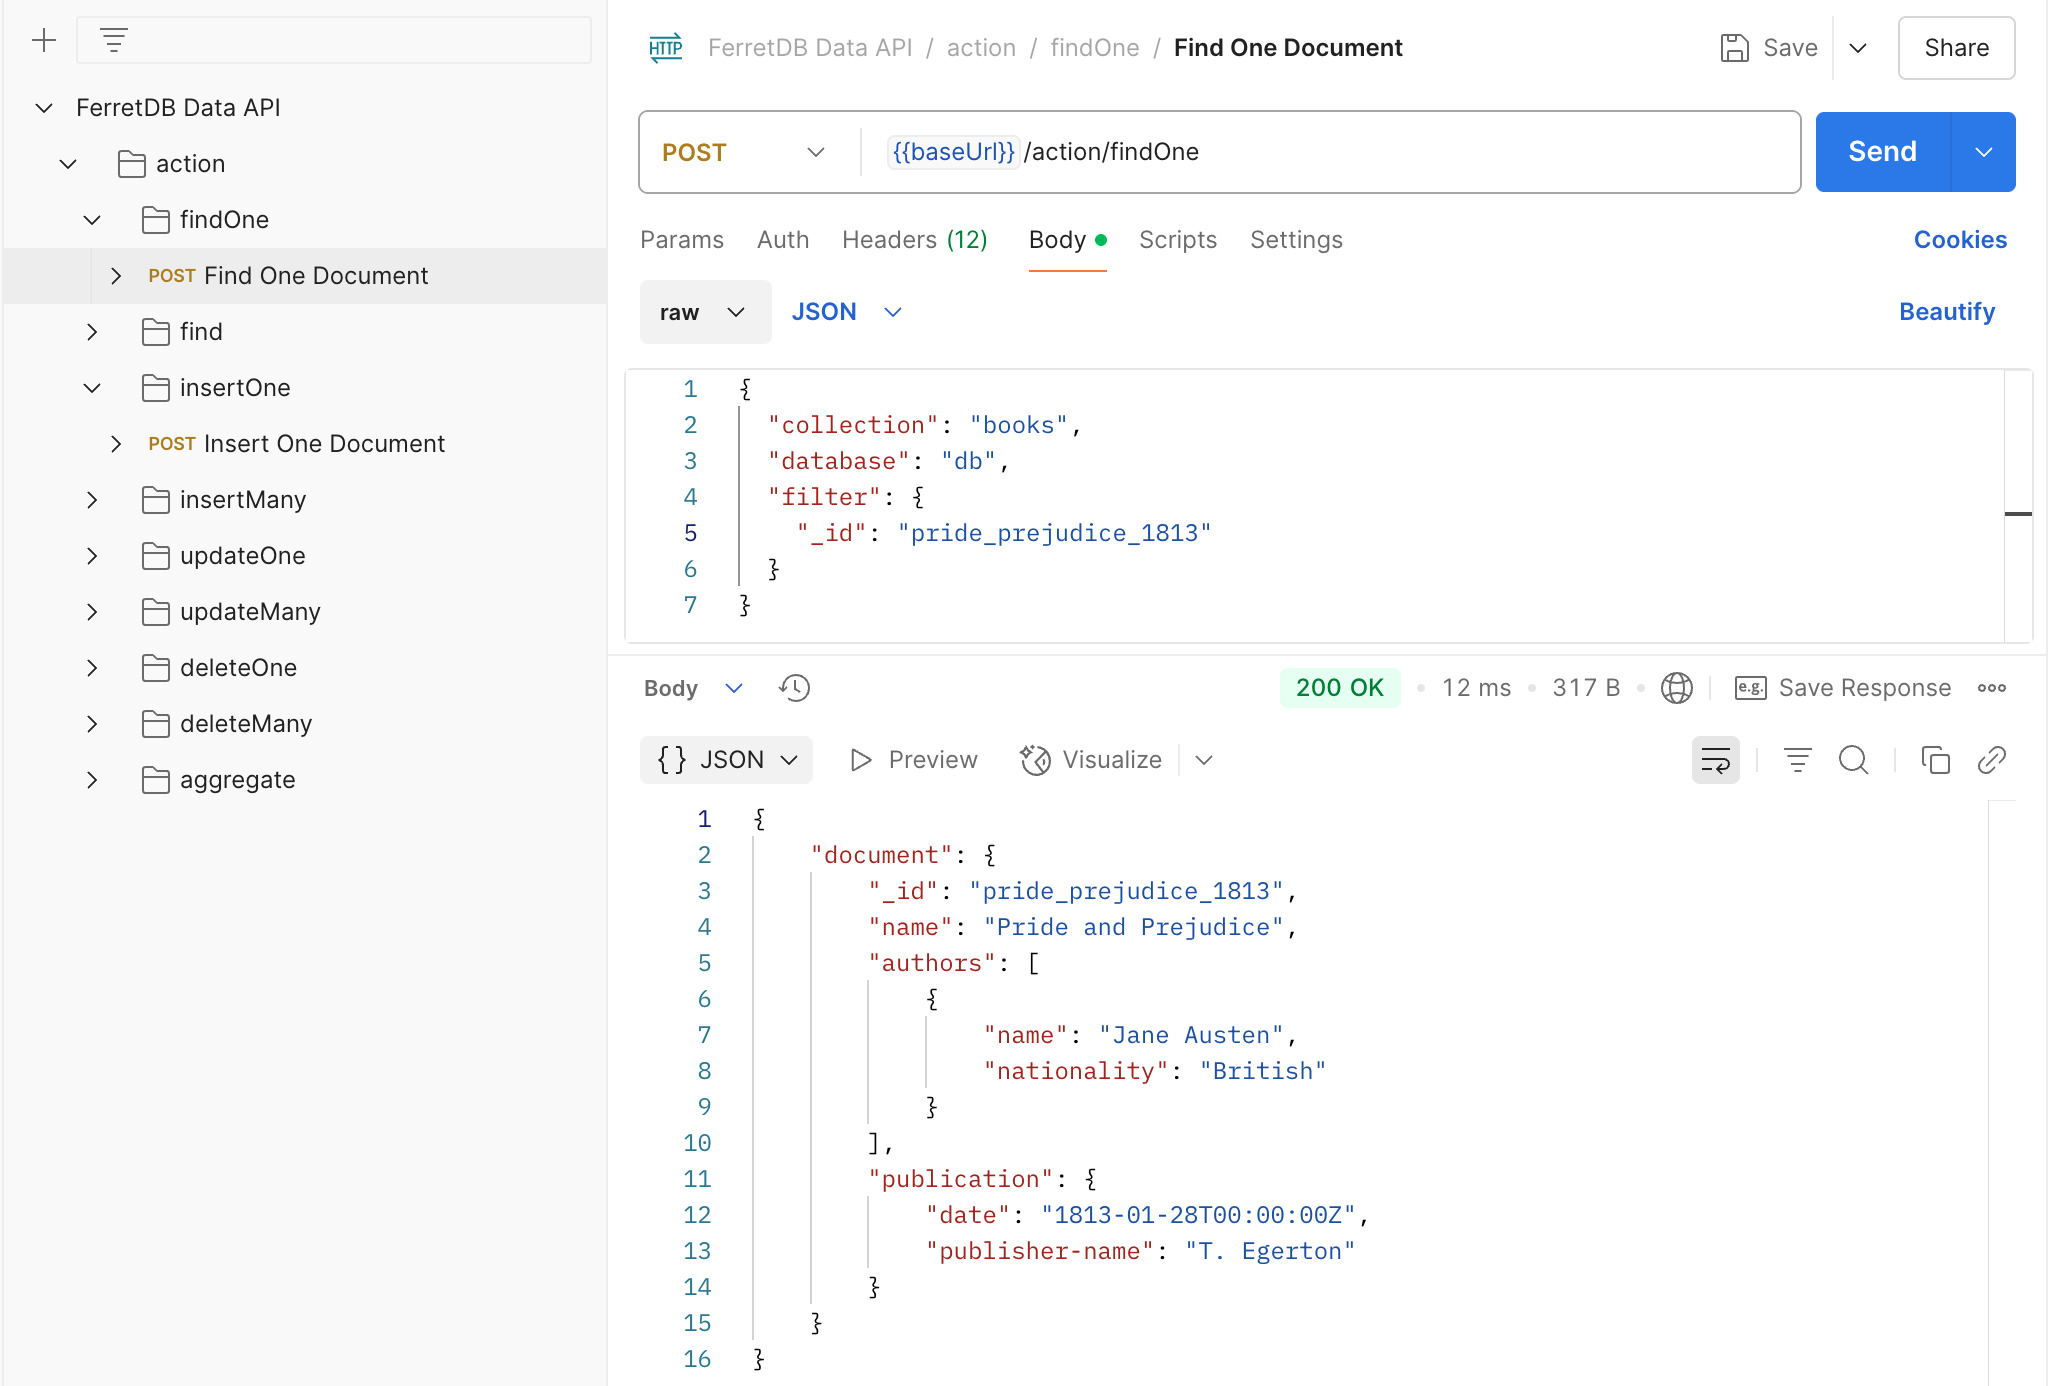Viewport: 2050px width, 1386px height.
Task: Expand the aggregate folder
Action: (x=92, y=780)
